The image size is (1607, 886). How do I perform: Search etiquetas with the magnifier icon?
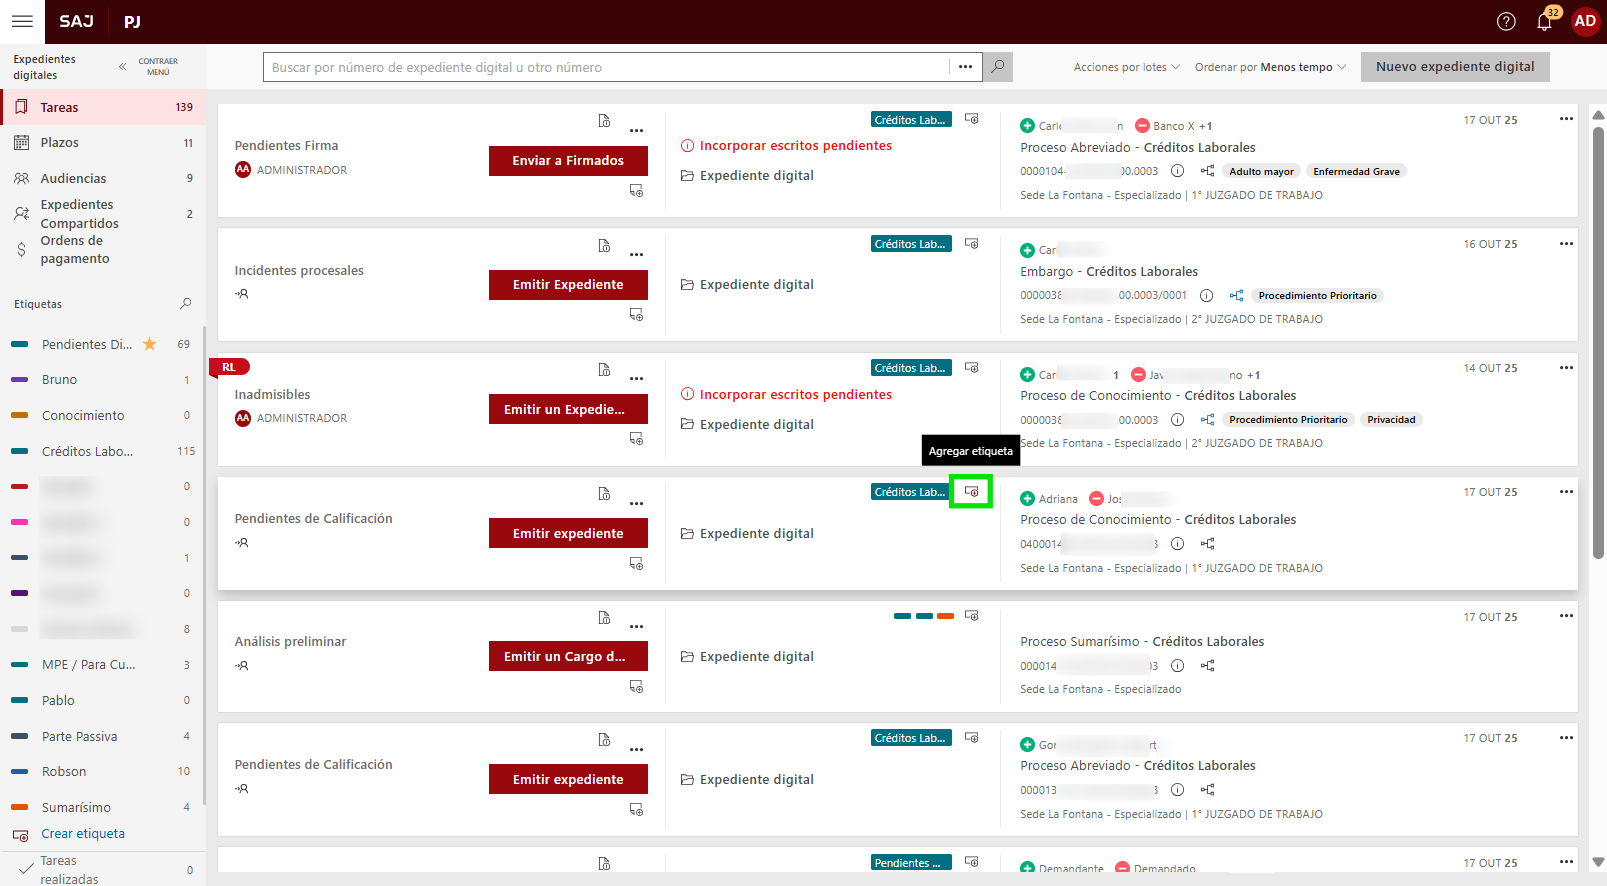(185, 304)
